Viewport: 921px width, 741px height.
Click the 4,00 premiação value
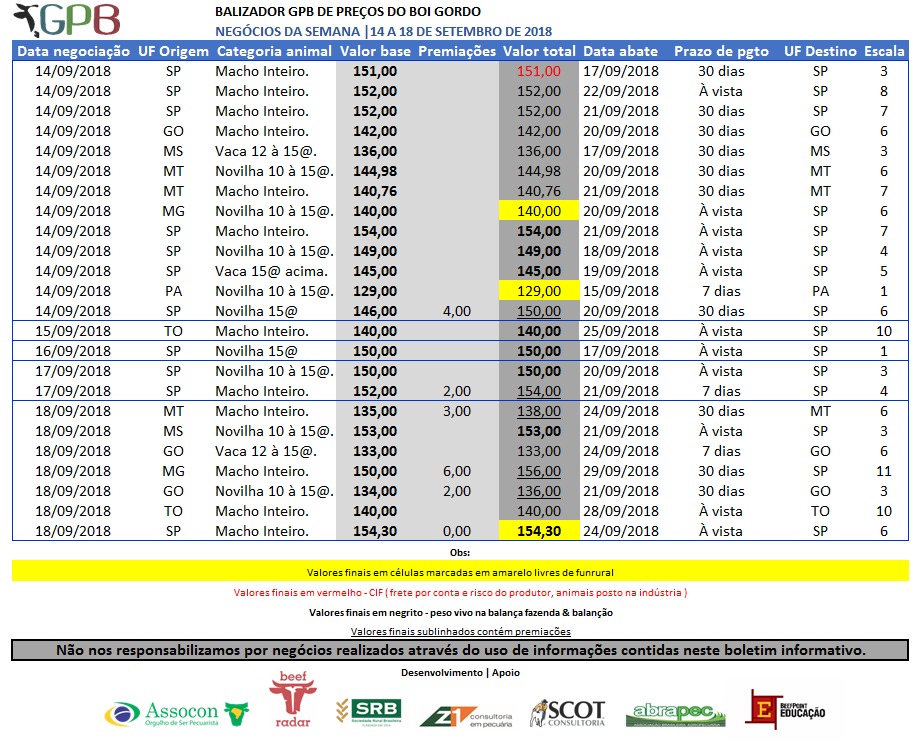[x=457, y=311]
